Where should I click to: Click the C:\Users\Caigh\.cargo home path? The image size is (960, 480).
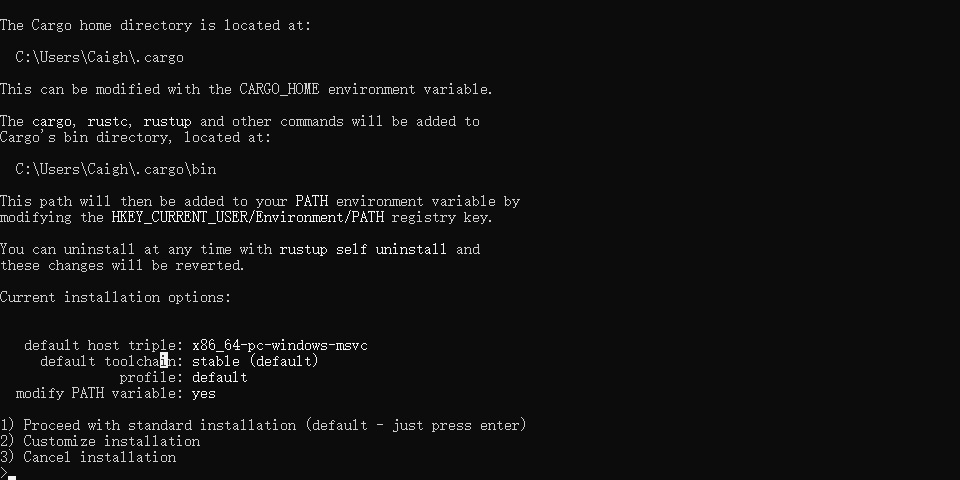pos(100,57)
